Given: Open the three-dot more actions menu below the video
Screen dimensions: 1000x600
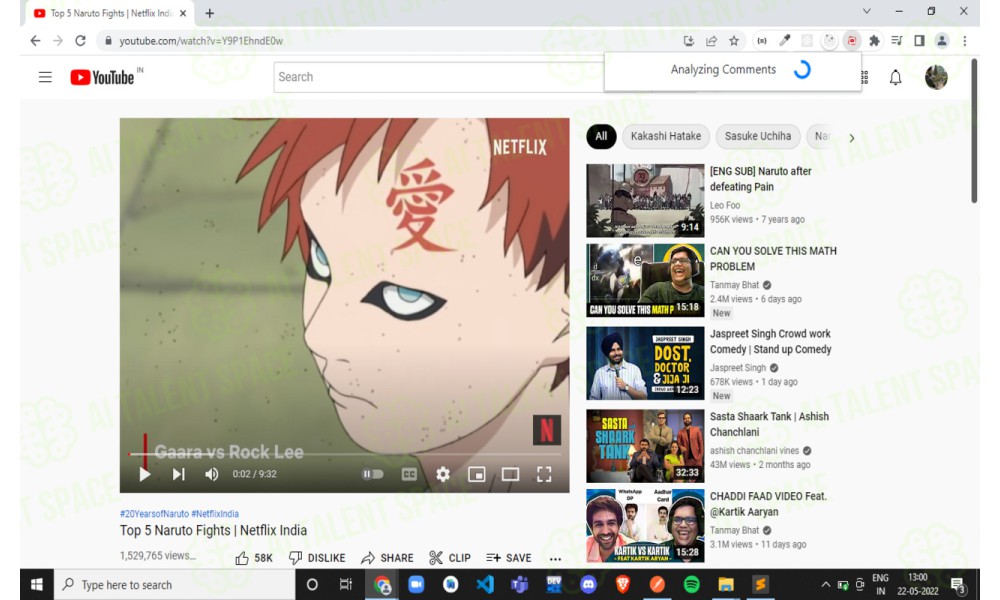Looking at the screenshot, I should (555, 559).
